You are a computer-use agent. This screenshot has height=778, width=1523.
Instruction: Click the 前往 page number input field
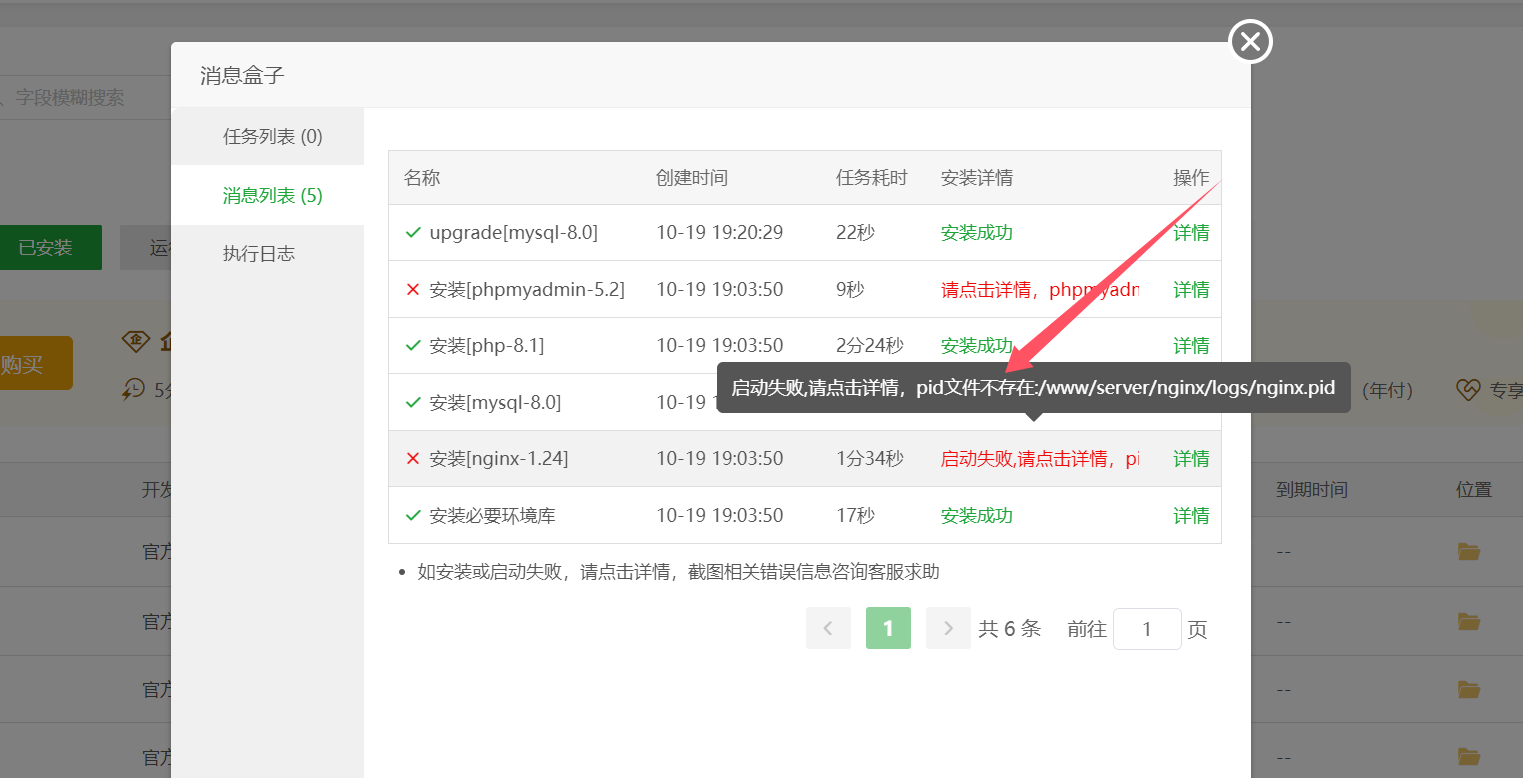pos(1147,629)
